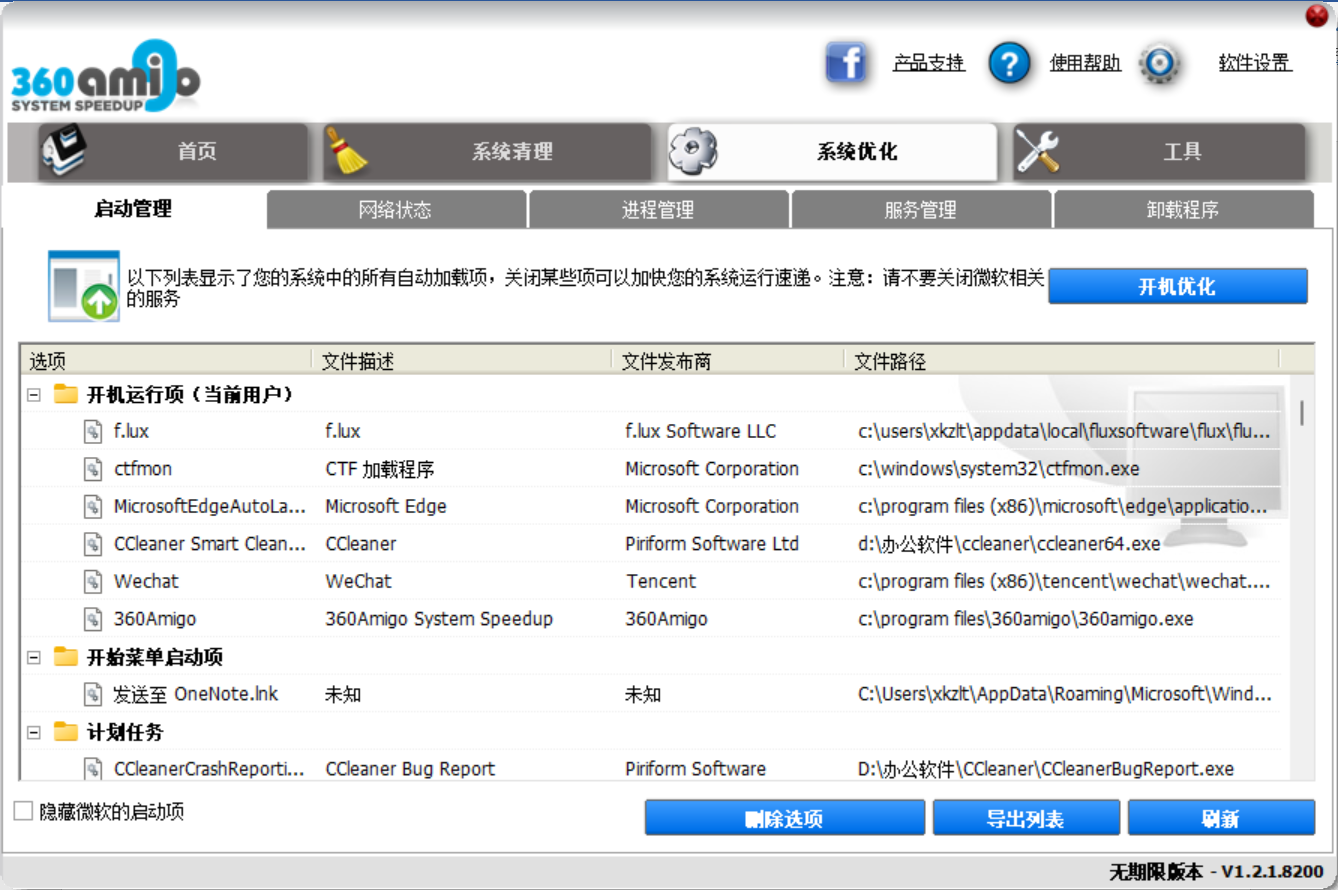Switch to the 系统清理 main tab

click(x=486, y=152)
